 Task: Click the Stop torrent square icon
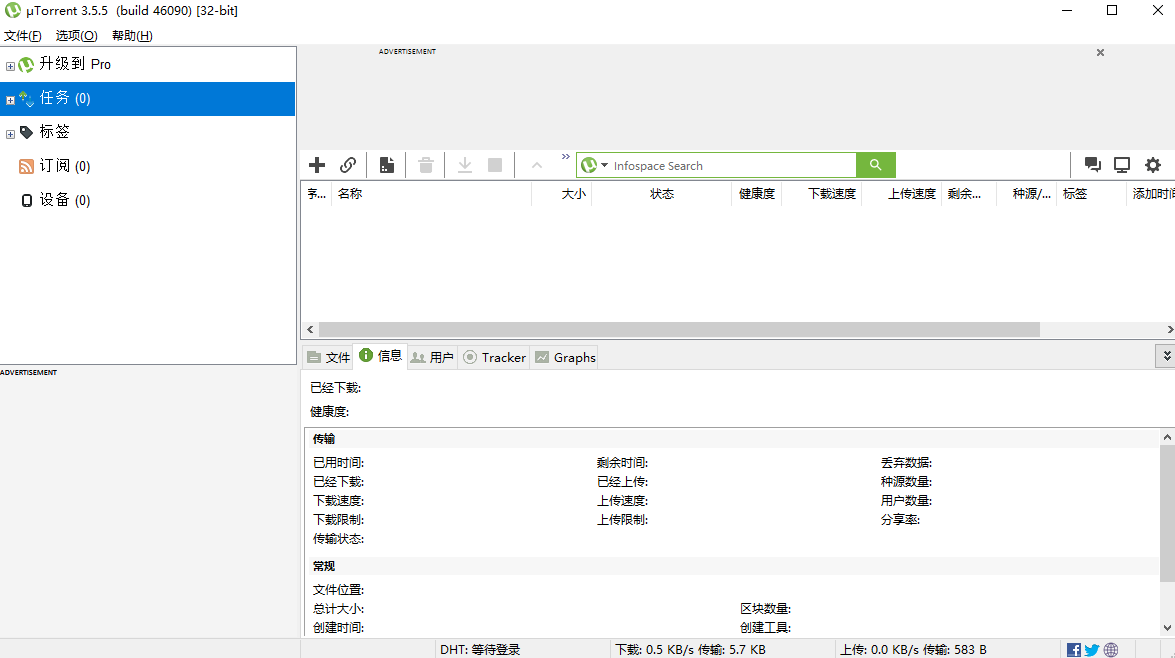coord(494,164)
